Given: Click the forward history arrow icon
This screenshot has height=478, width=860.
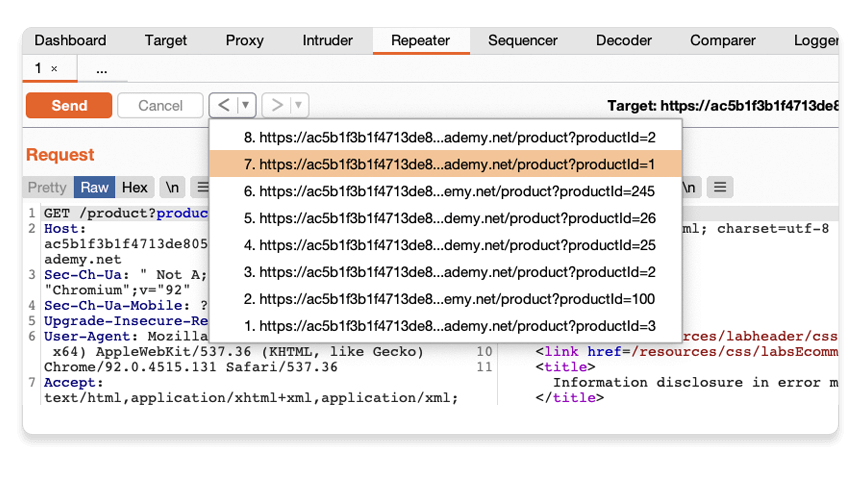Looking at the screenshot, I should [277, 105].
